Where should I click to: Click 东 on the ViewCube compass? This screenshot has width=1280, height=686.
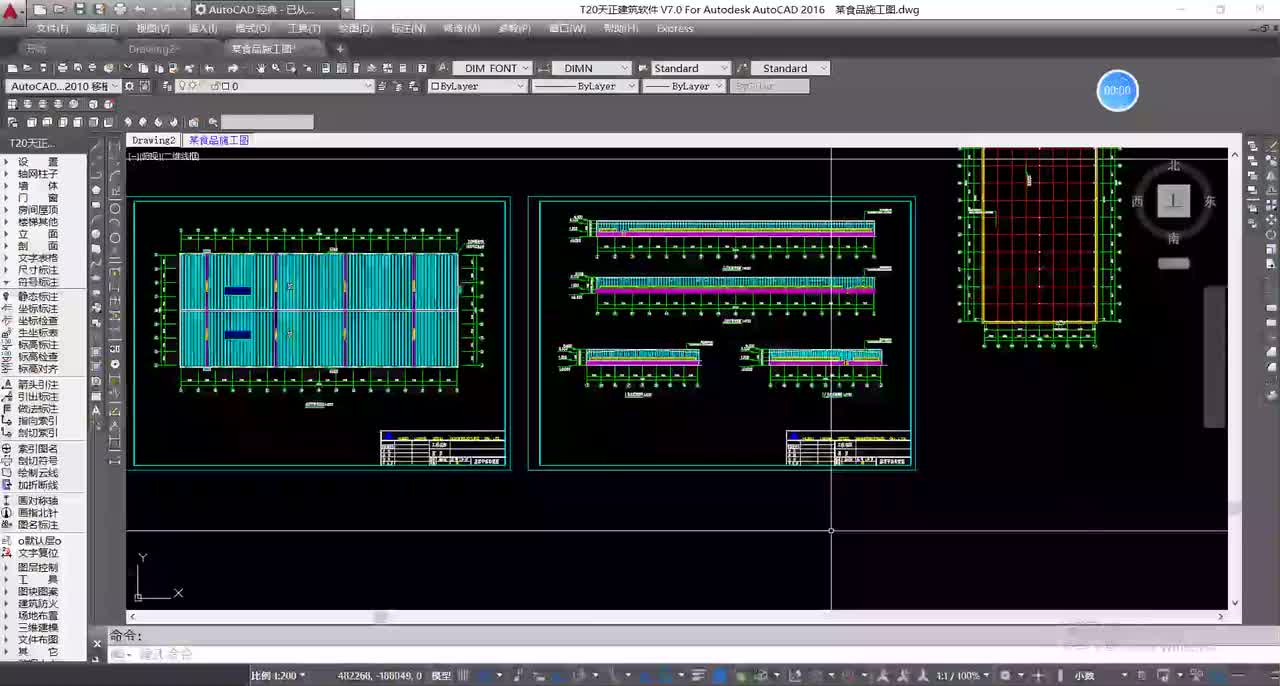[1210, 201]
